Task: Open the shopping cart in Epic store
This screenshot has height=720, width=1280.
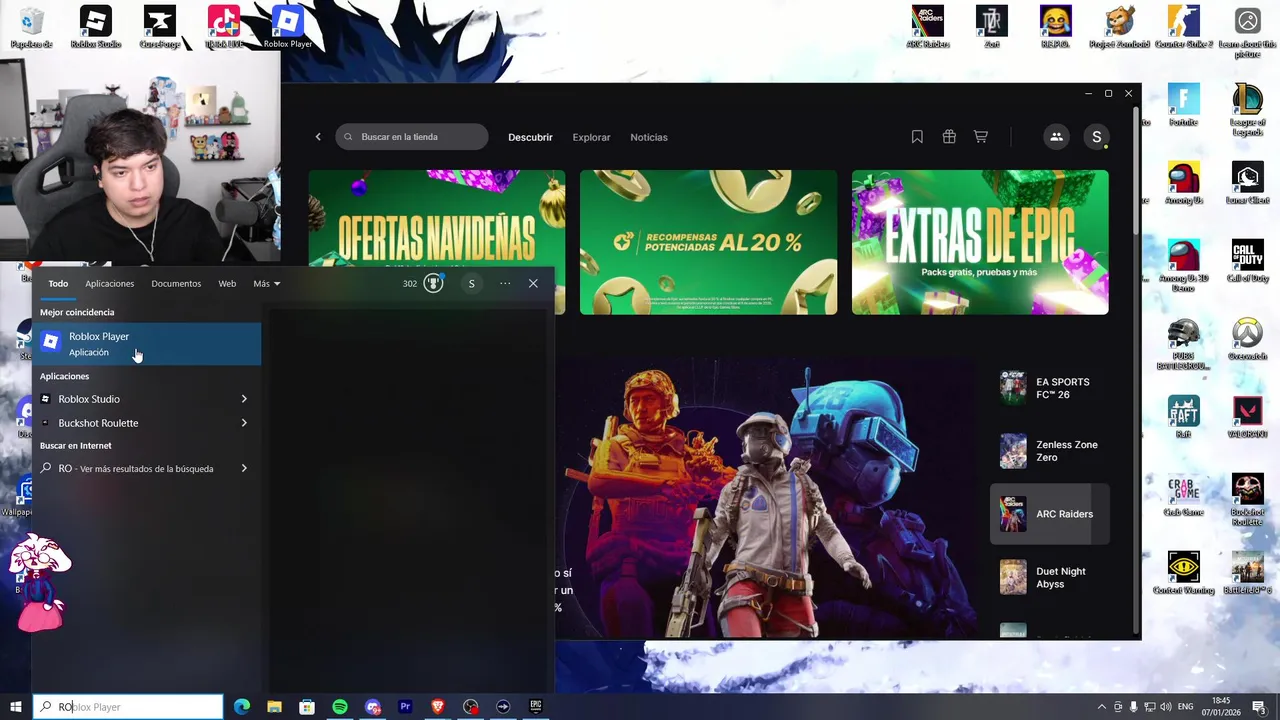Action: (x=981, y=137)
